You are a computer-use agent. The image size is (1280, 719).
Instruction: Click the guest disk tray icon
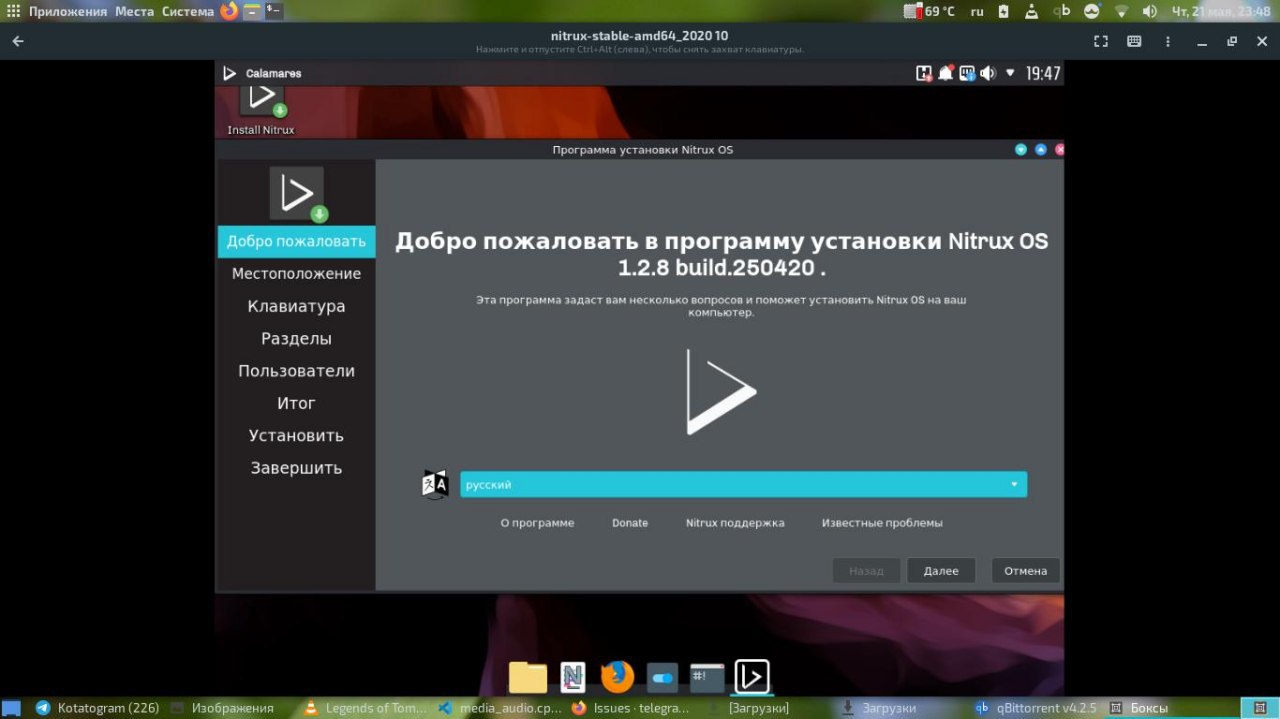click(x=924, y=73)
